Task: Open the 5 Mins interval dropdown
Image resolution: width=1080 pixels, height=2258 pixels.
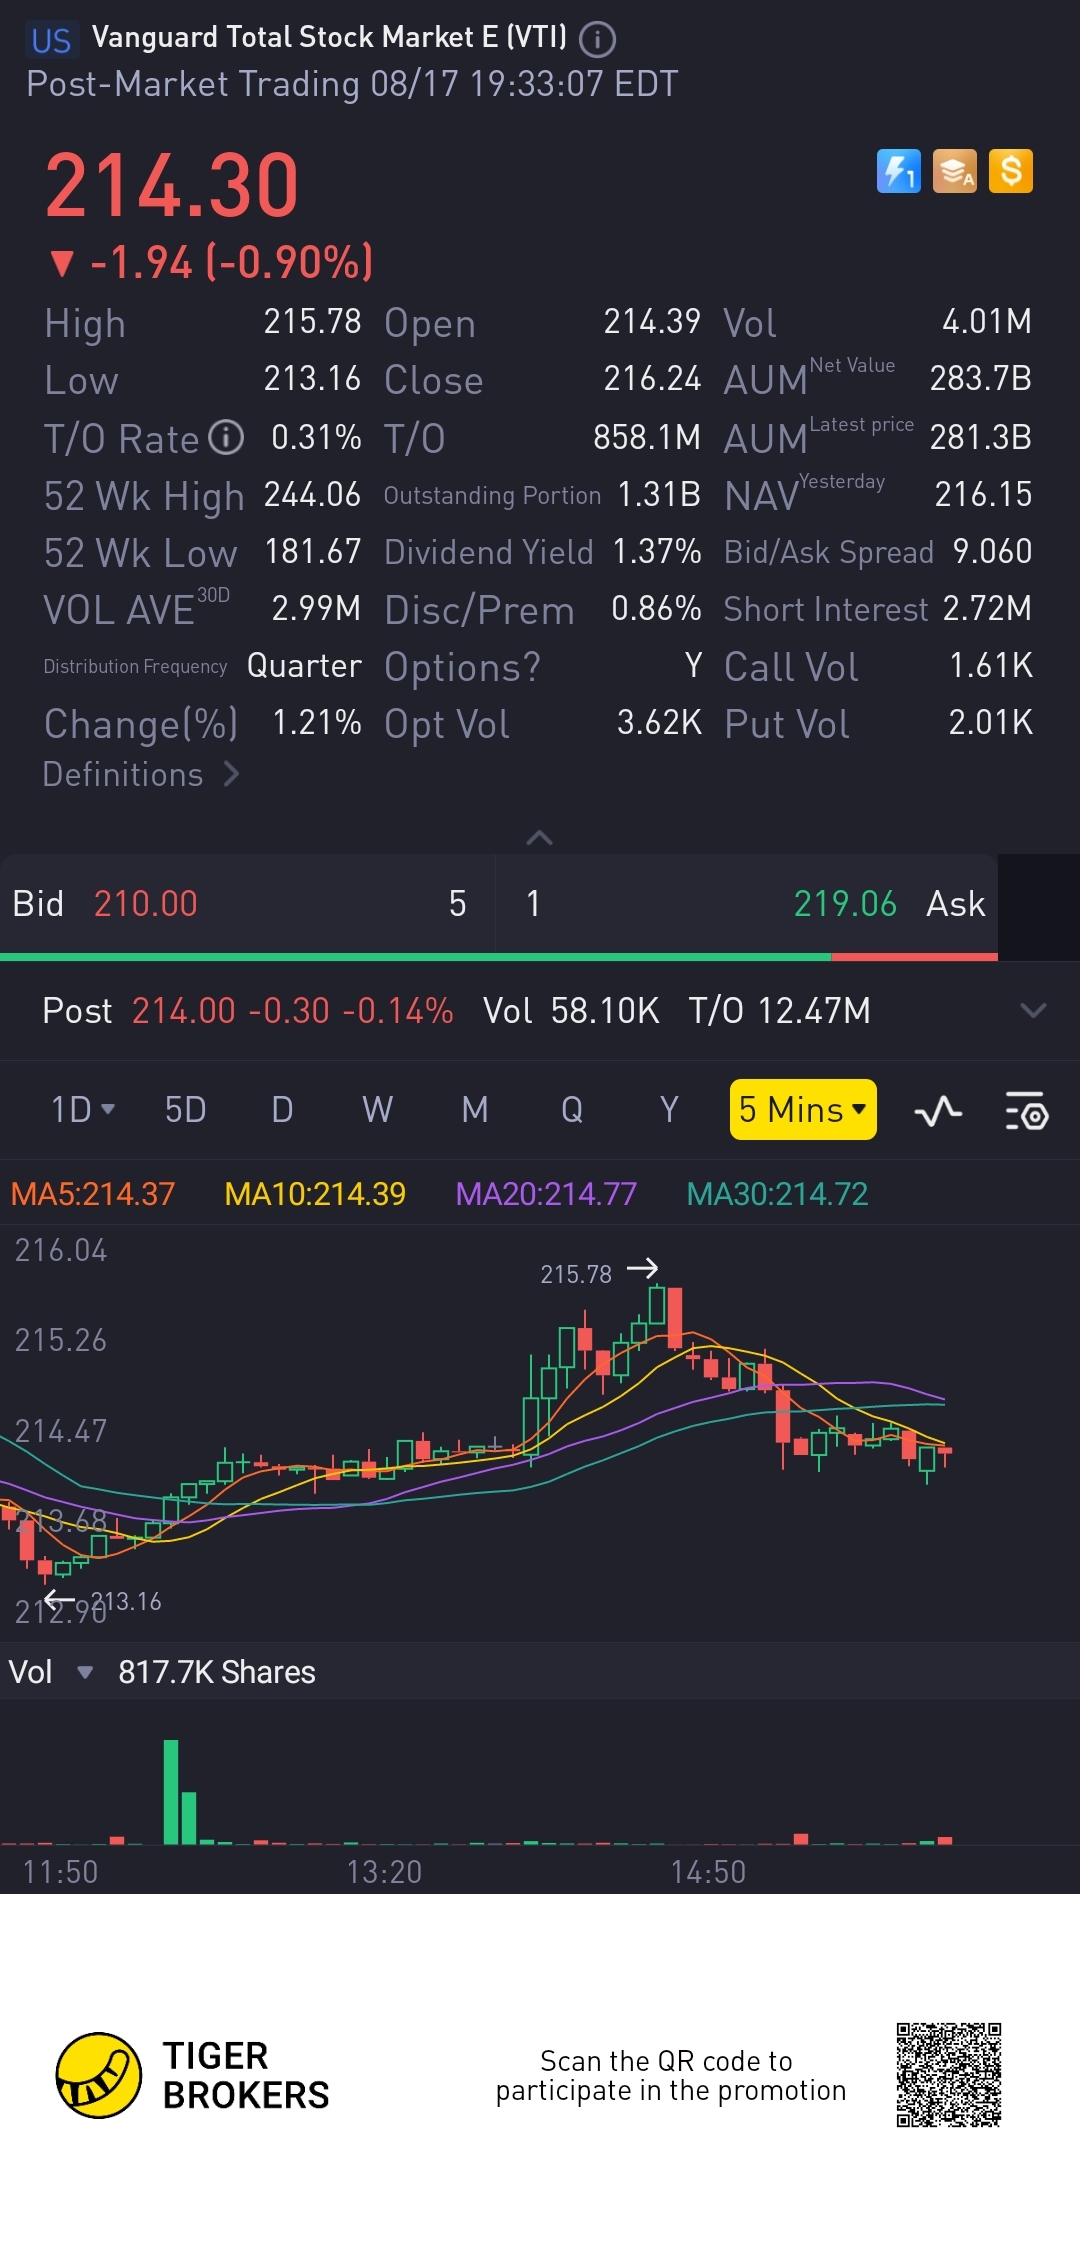Action: [x=803, y=1109]
